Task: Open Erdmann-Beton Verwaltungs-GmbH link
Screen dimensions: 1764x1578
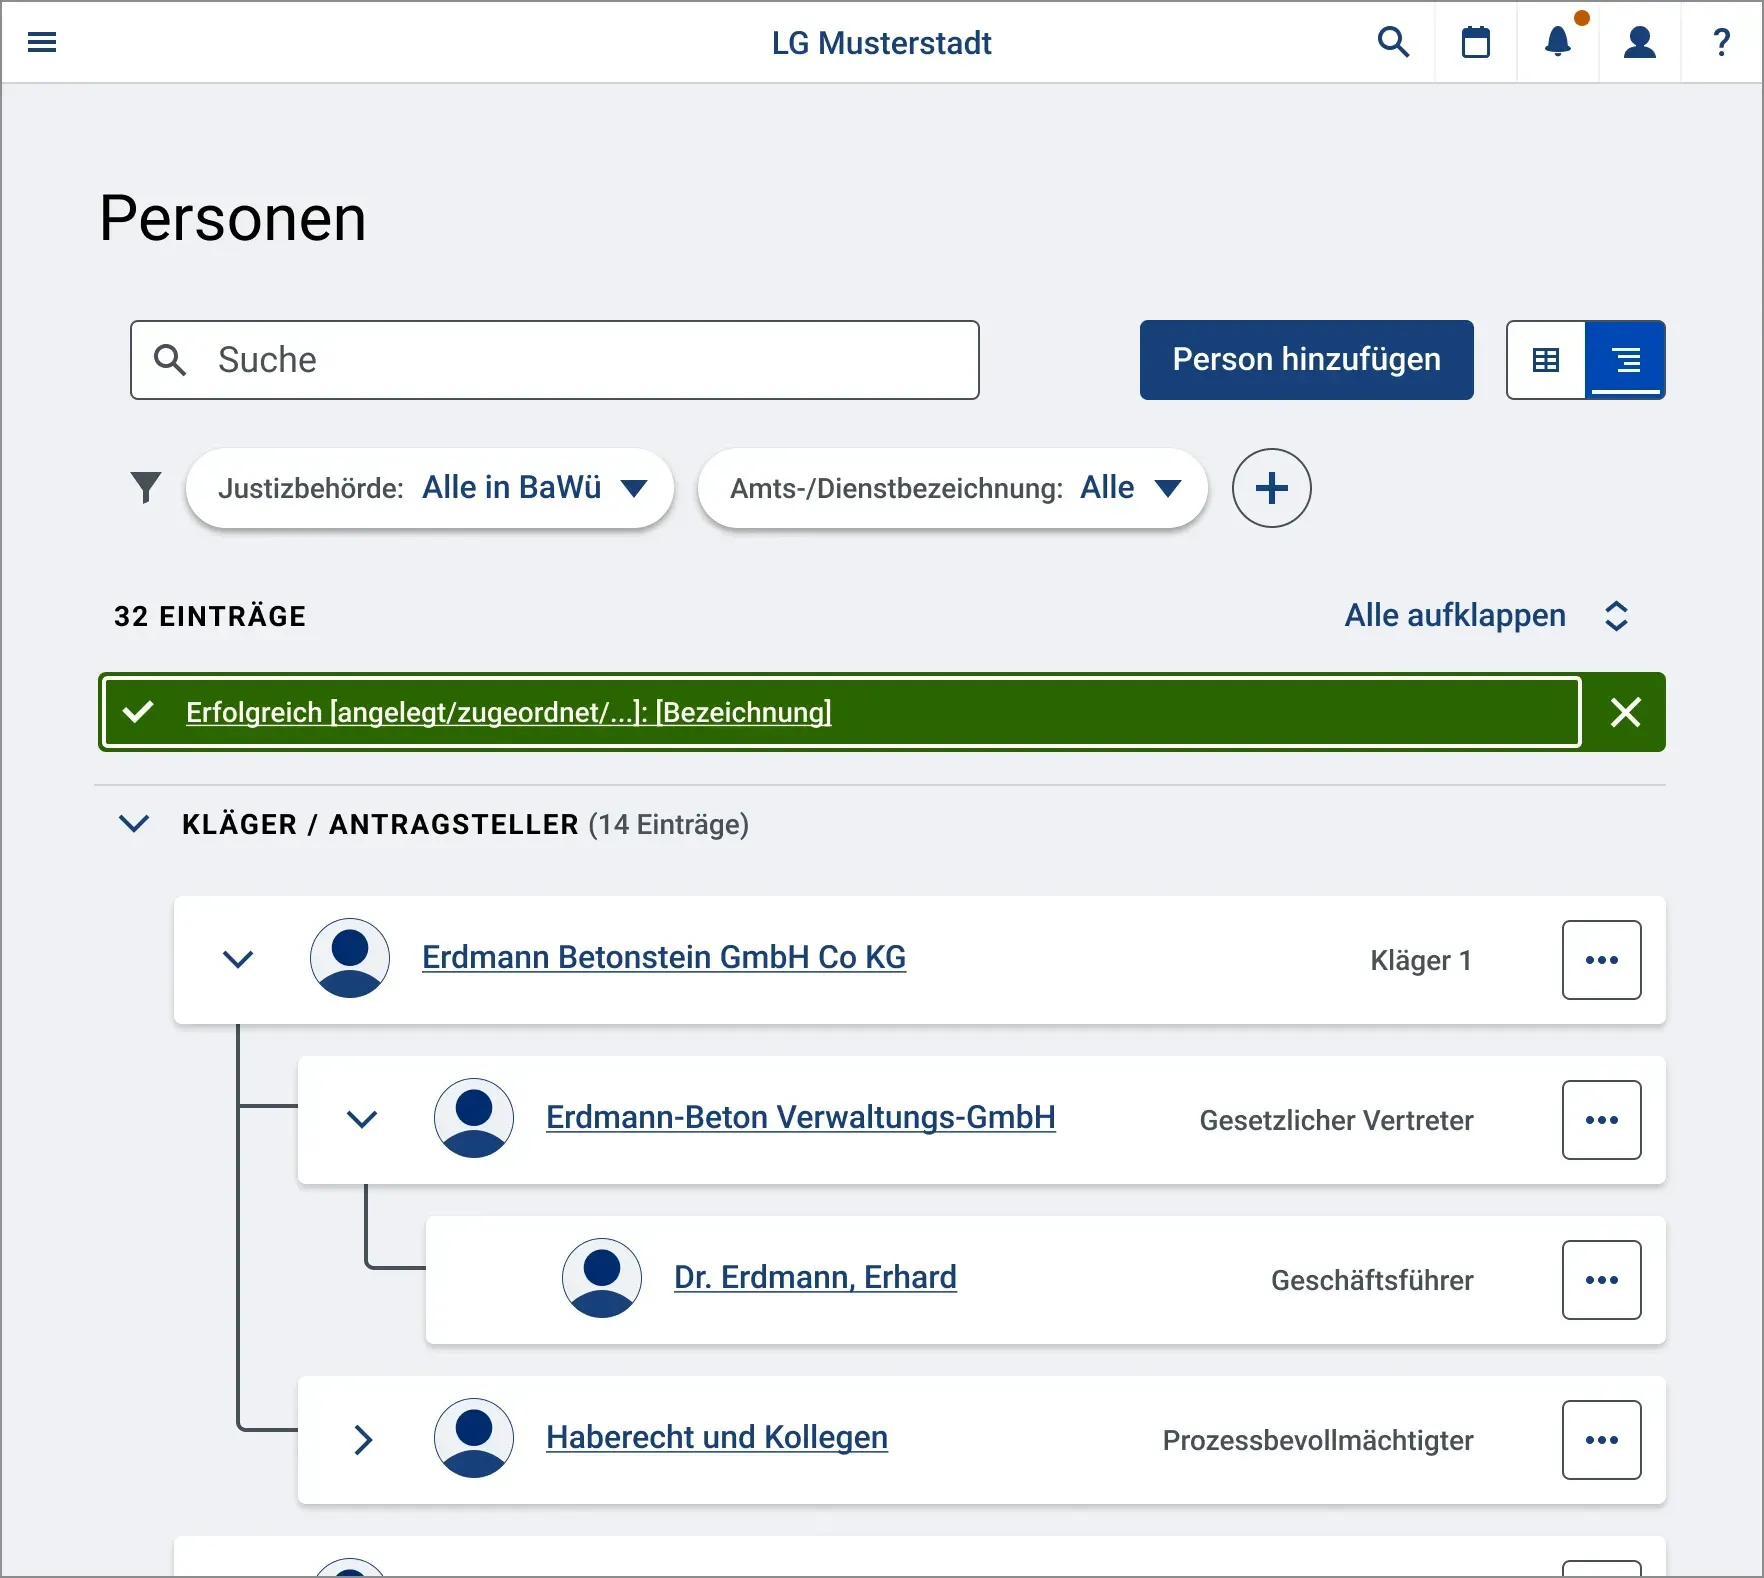Action: point(800,1118)
